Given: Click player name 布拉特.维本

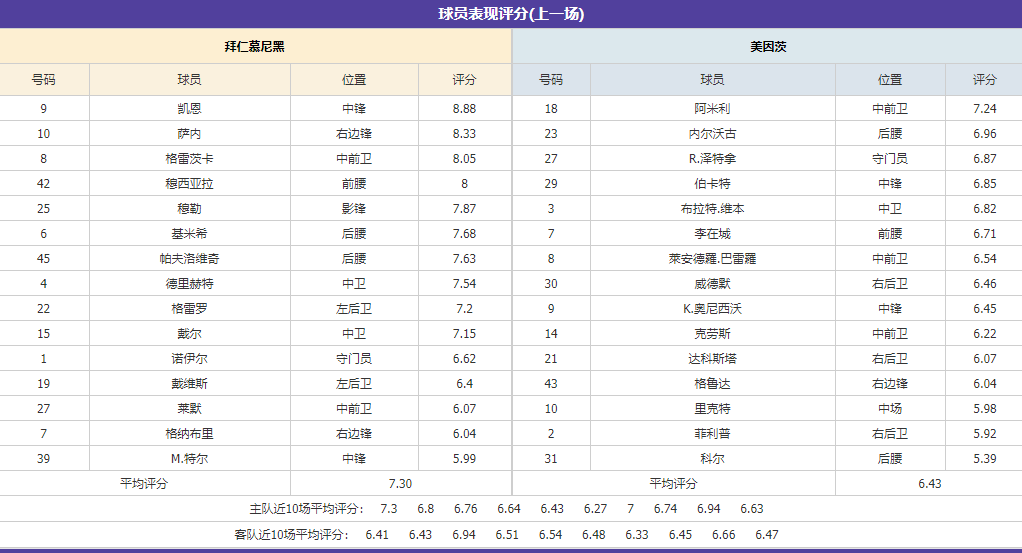Looking at the screenshot, I should click(x=712, y=208).
